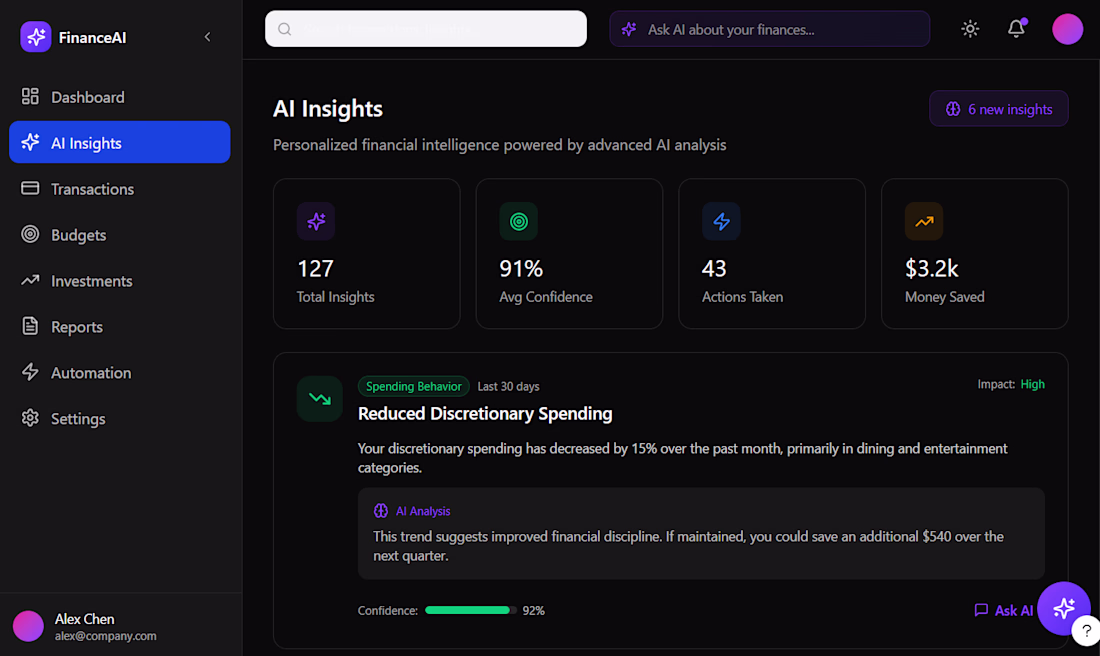Open the Dashboard page

(119, 97)
